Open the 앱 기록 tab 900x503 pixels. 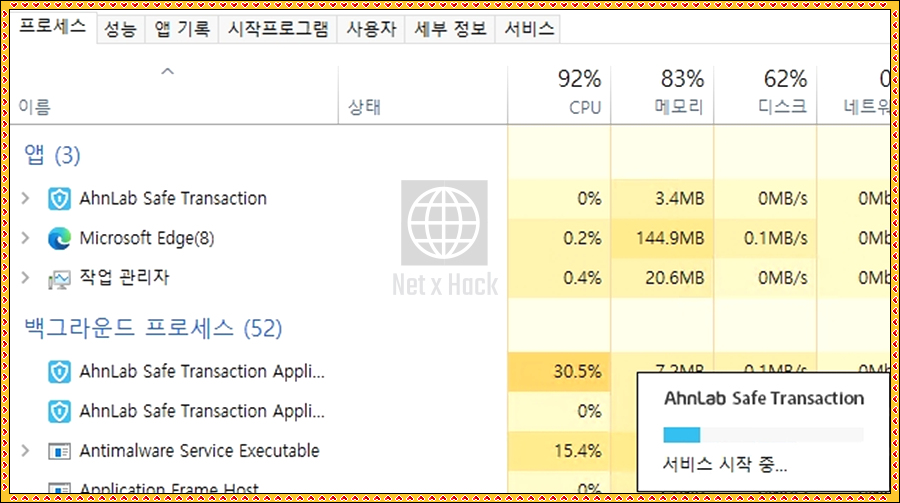(x=183, y=29)
